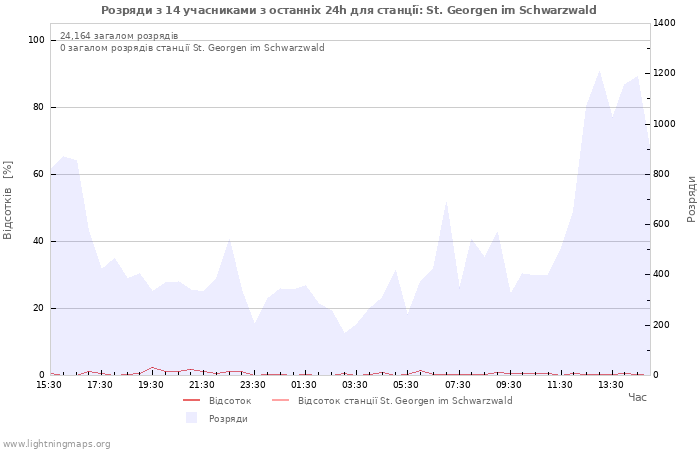Click the light red station percentage legend line
700x450 pixels.
pyautogui.click(x=280, y=401)
